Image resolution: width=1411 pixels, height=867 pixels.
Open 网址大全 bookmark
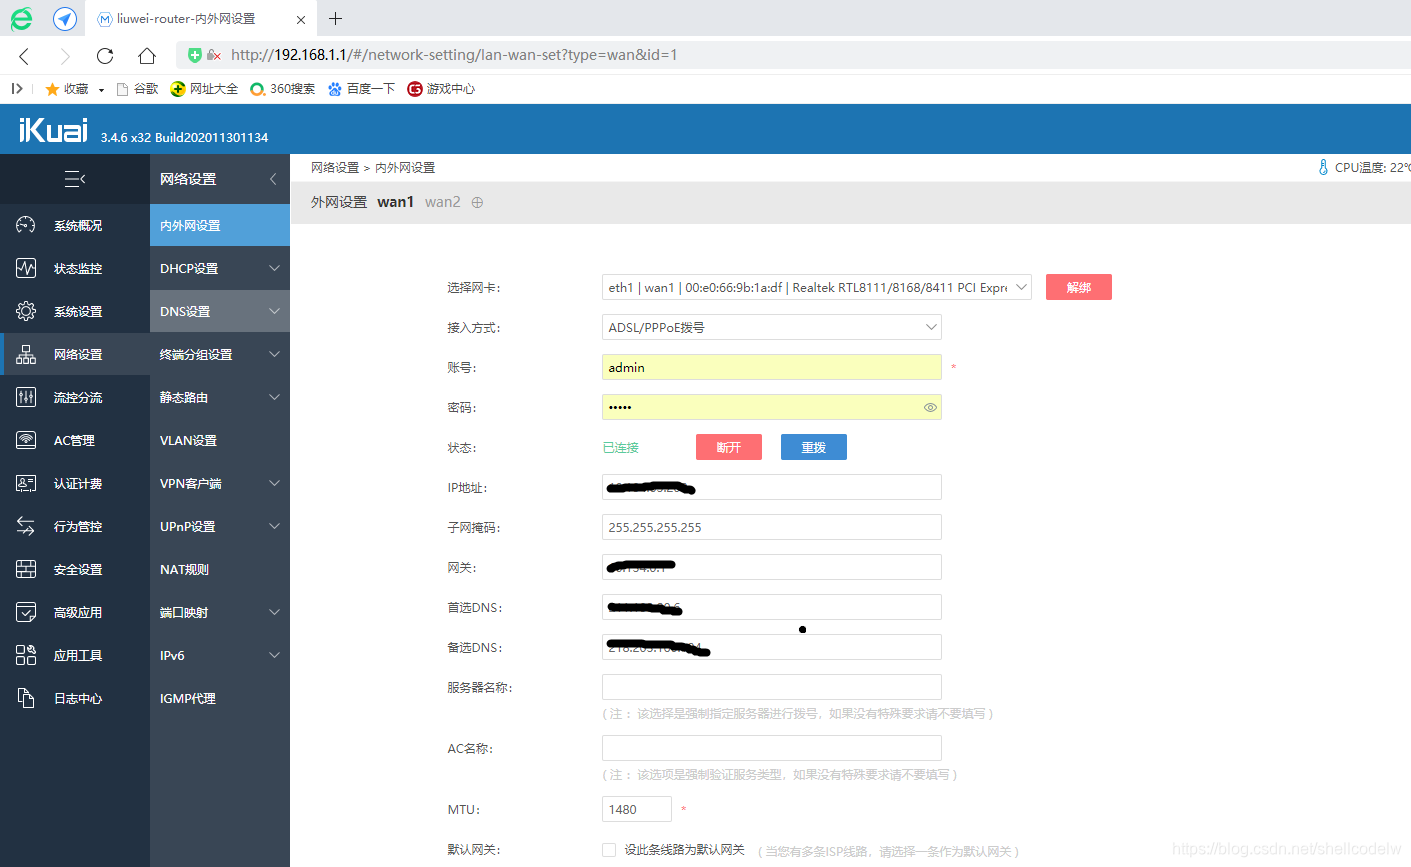click(x=204, y=89)
